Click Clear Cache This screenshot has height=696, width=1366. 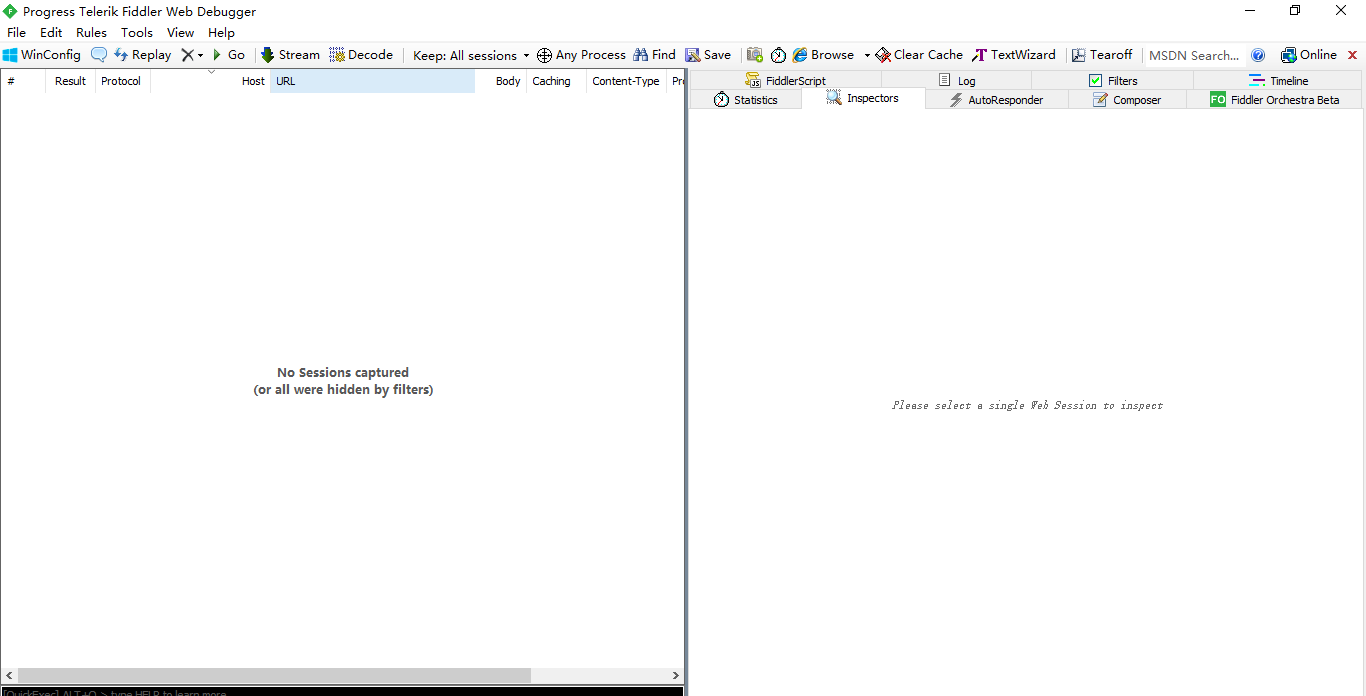pyautogui.click(x=919, y=55)
